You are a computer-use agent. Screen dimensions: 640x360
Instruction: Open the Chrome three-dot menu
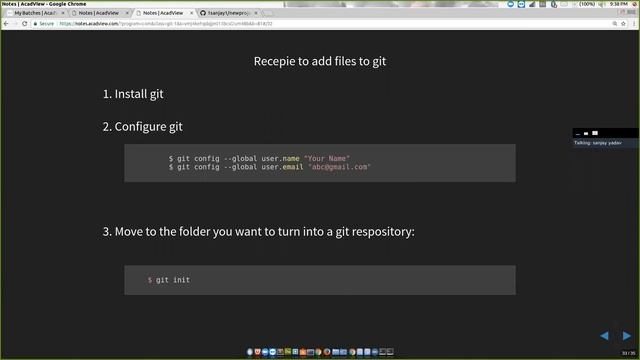(634, 24)
